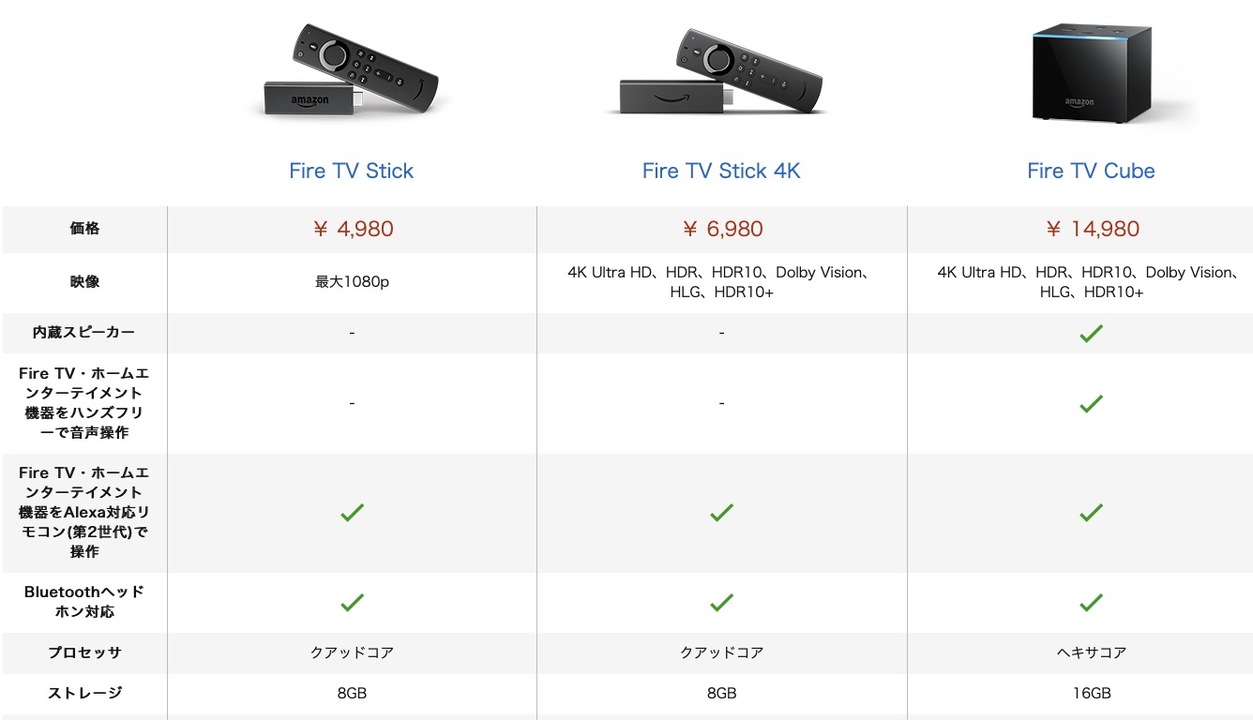Screen dimensions: 1253x720
Task: Click the 価格 row header
Action: click(x=84, y=229)
